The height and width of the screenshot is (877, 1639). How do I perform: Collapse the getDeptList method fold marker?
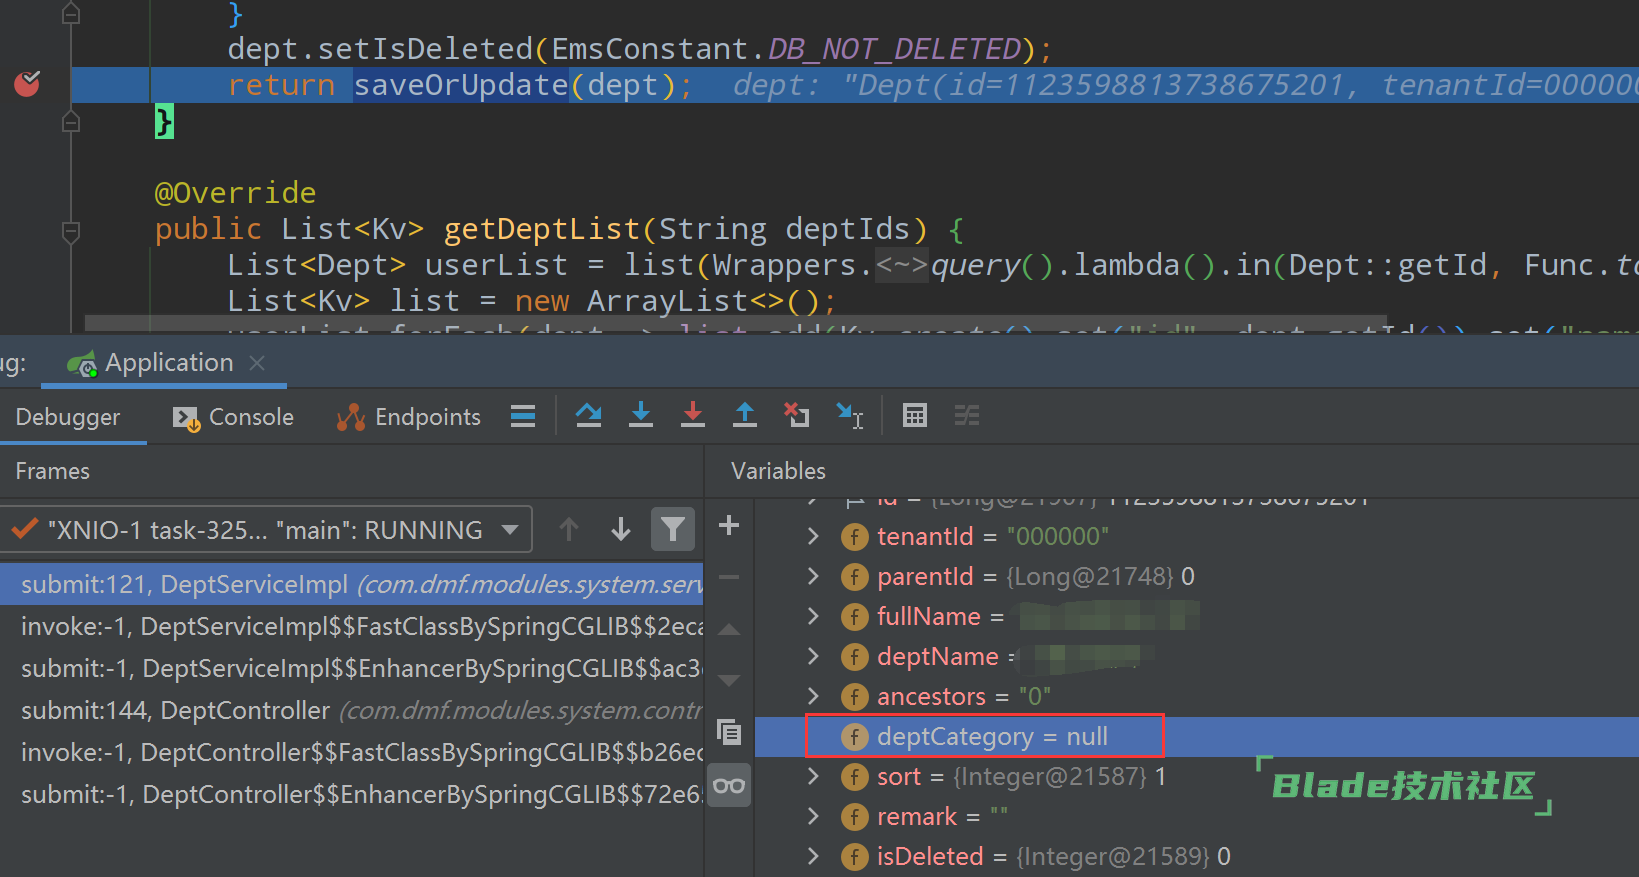(x=71, y=231)
